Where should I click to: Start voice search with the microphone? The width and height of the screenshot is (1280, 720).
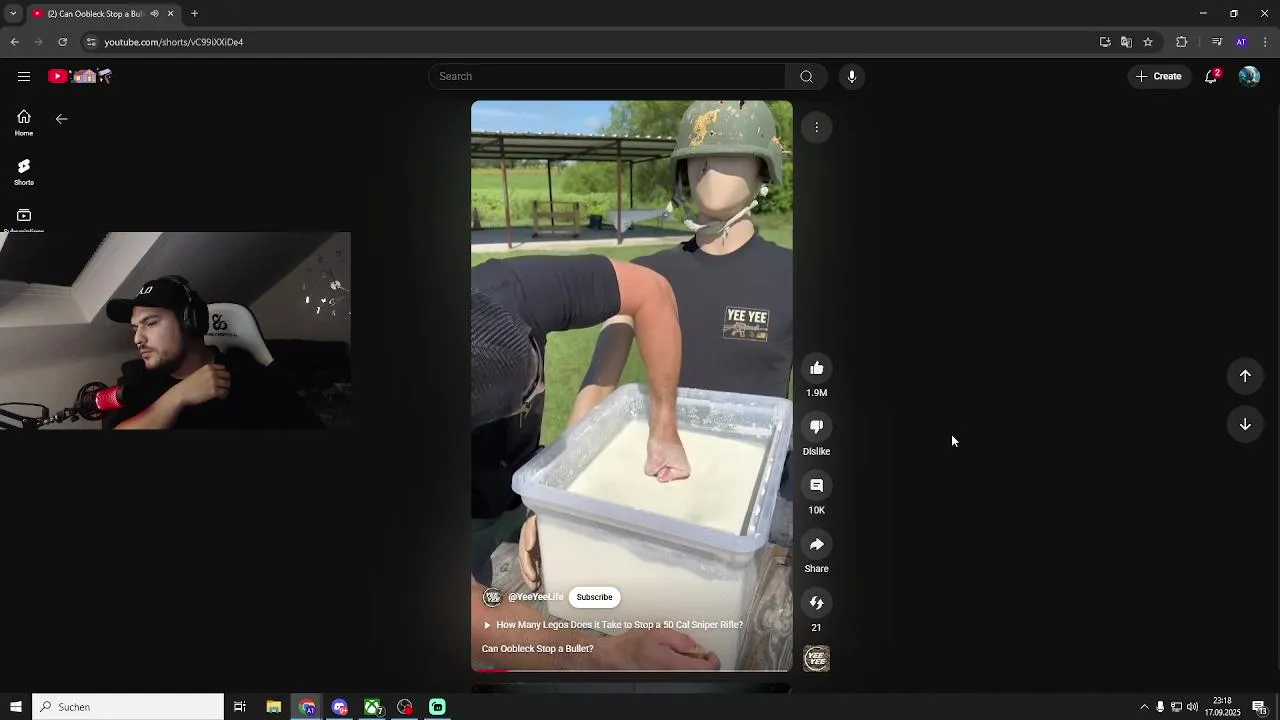pyautogui.click(x=852, y=76)
